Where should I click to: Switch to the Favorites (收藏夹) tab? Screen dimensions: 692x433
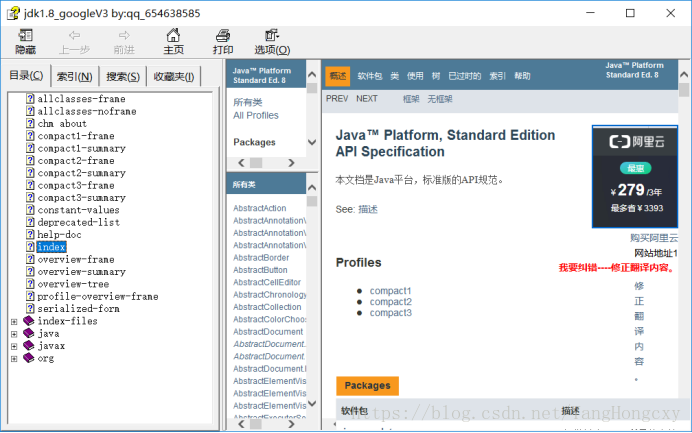174,77
